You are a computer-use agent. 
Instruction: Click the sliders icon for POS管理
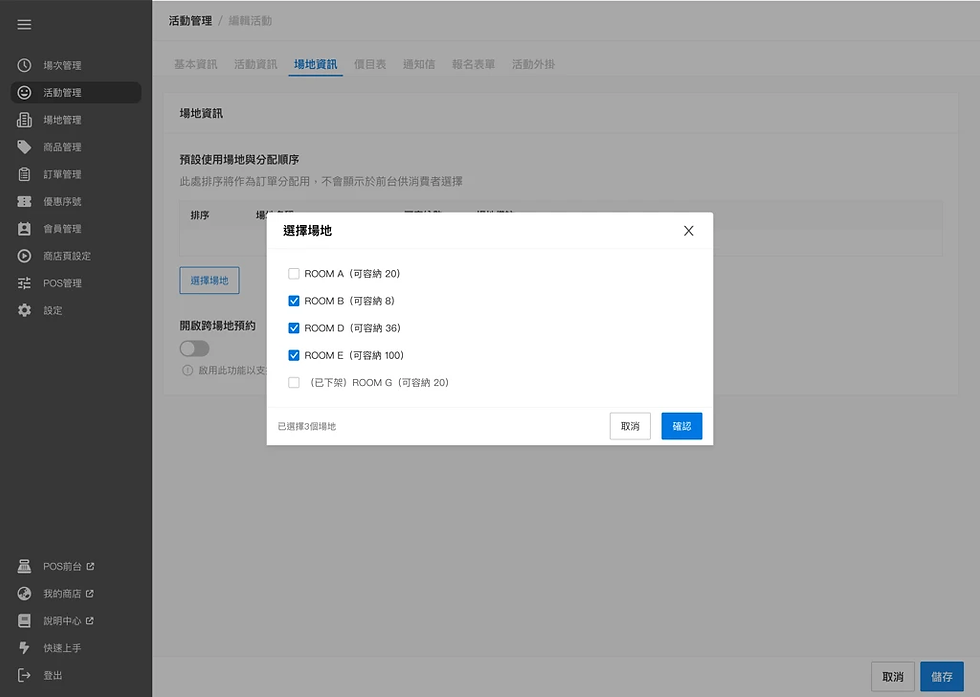(x=24, y=283)
